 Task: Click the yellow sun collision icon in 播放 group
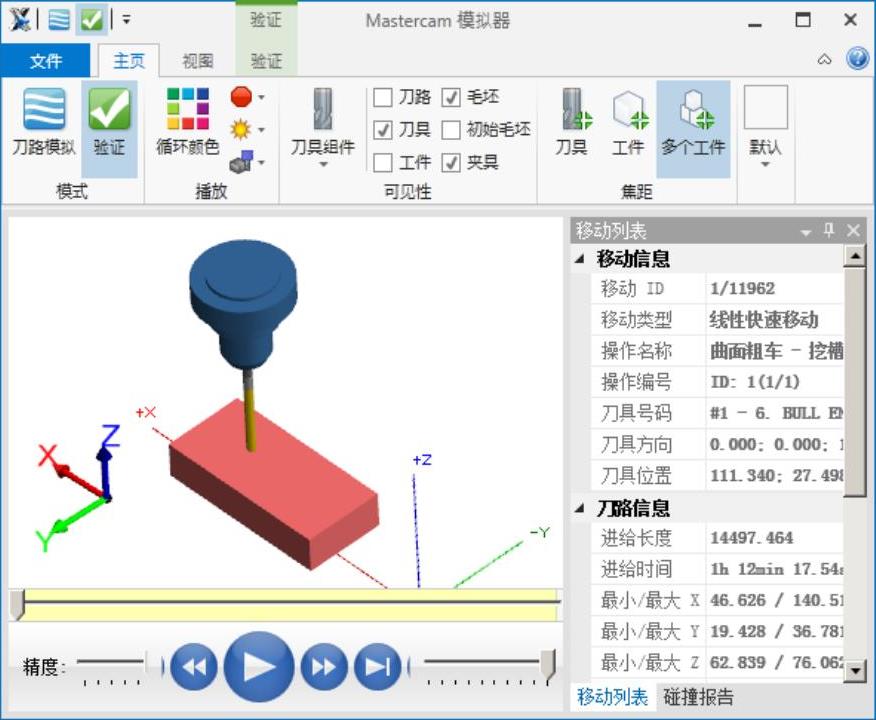[x=241, y=130]
